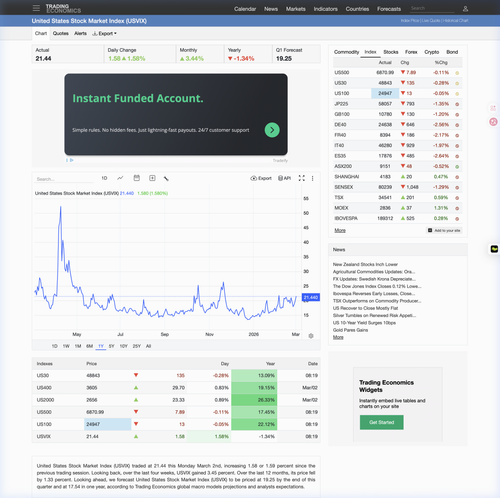The image size is (500, 498).
Task: Click the chart API button
Action: [284, 178]
